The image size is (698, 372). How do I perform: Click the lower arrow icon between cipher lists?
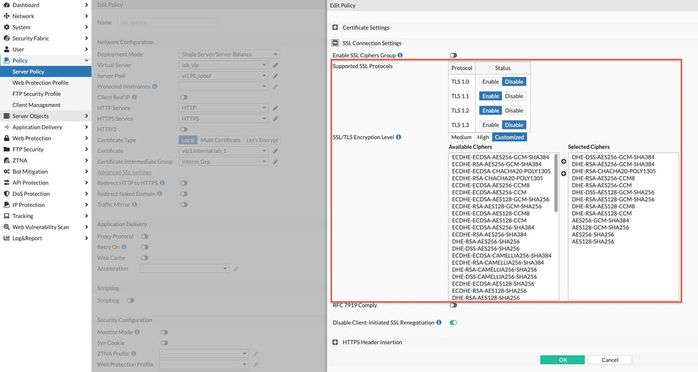pyautogui.click(x=564, y=174)
